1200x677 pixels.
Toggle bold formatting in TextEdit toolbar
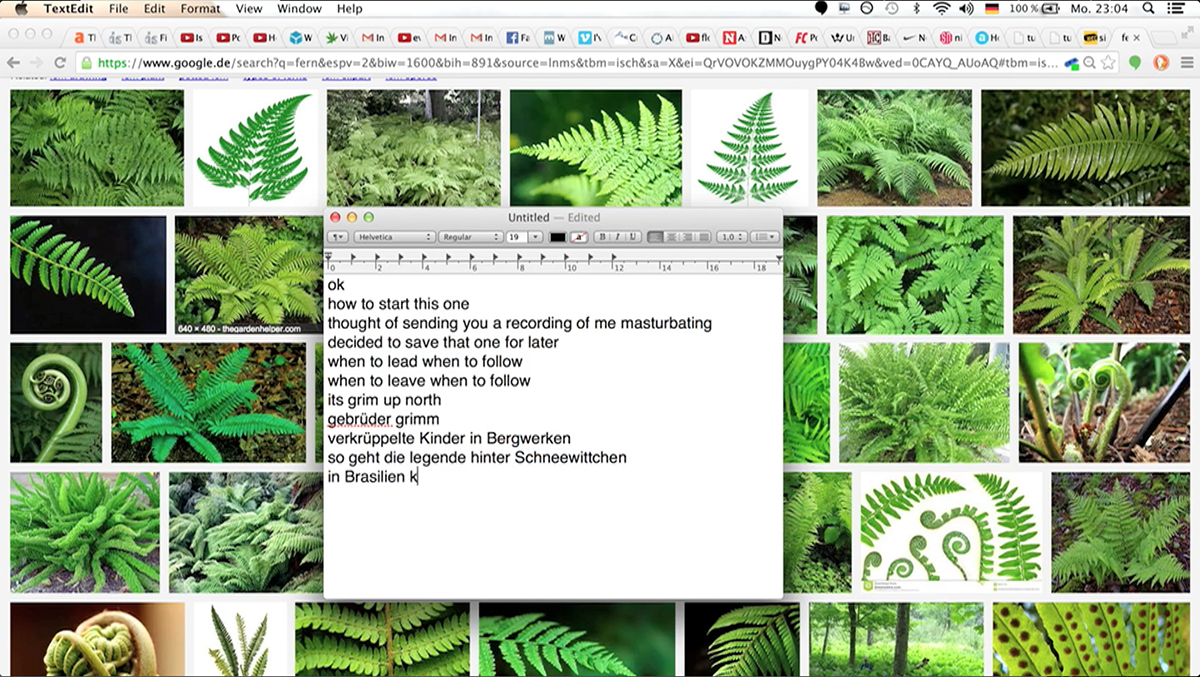click(602, 237)
